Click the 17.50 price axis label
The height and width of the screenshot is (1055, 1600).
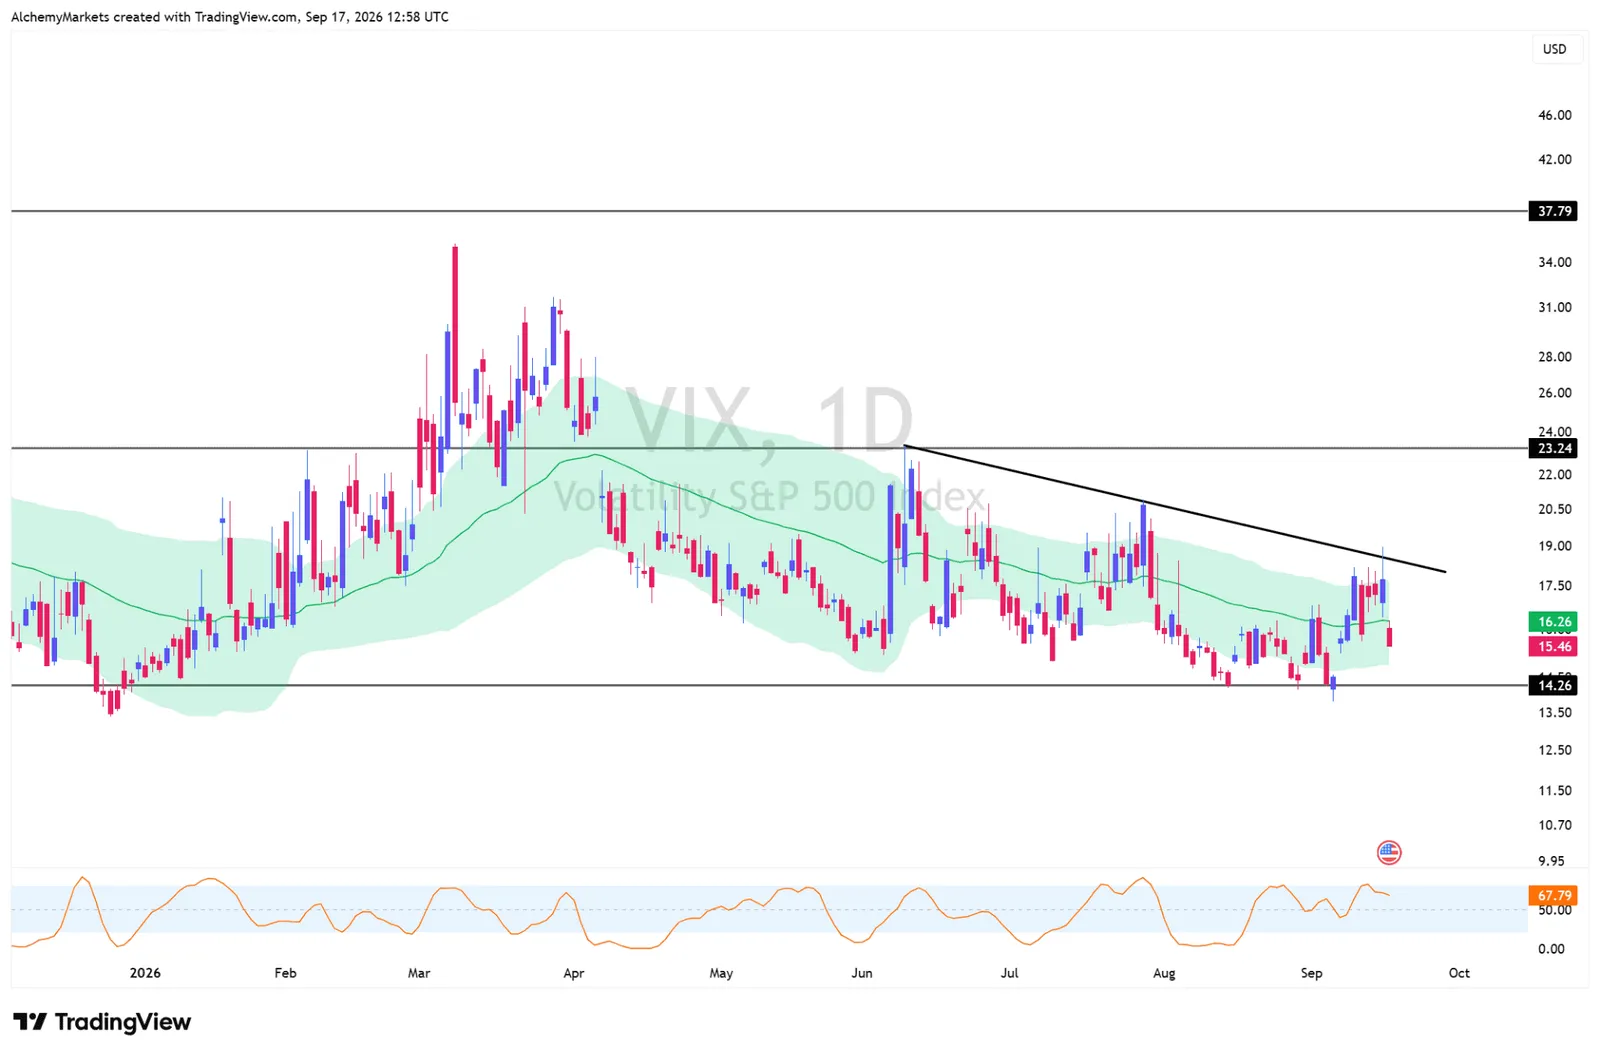pyautogui.click(x=1554, y=586)
